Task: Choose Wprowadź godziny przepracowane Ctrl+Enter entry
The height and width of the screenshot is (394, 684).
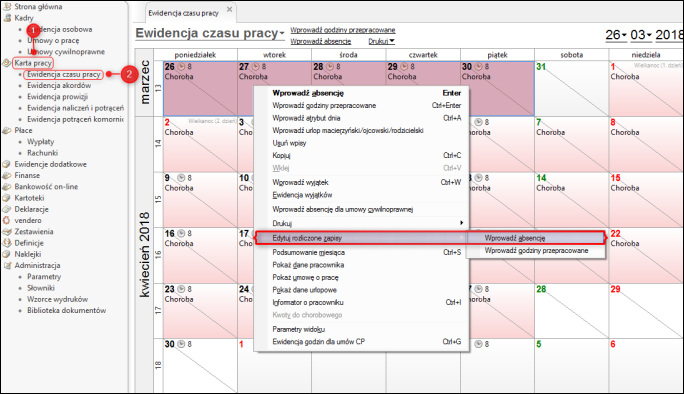Action: tap(362, 106)
